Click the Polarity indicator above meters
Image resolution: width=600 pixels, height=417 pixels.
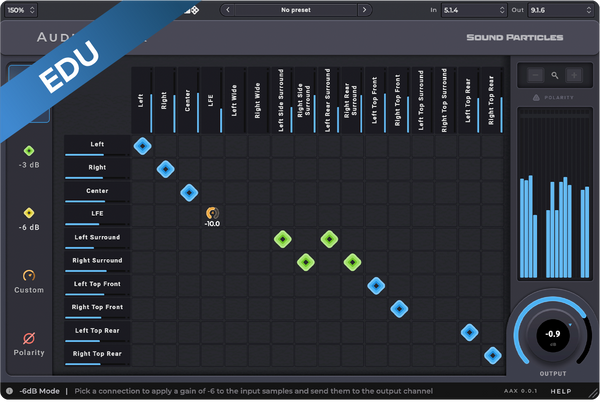(553, 98)
